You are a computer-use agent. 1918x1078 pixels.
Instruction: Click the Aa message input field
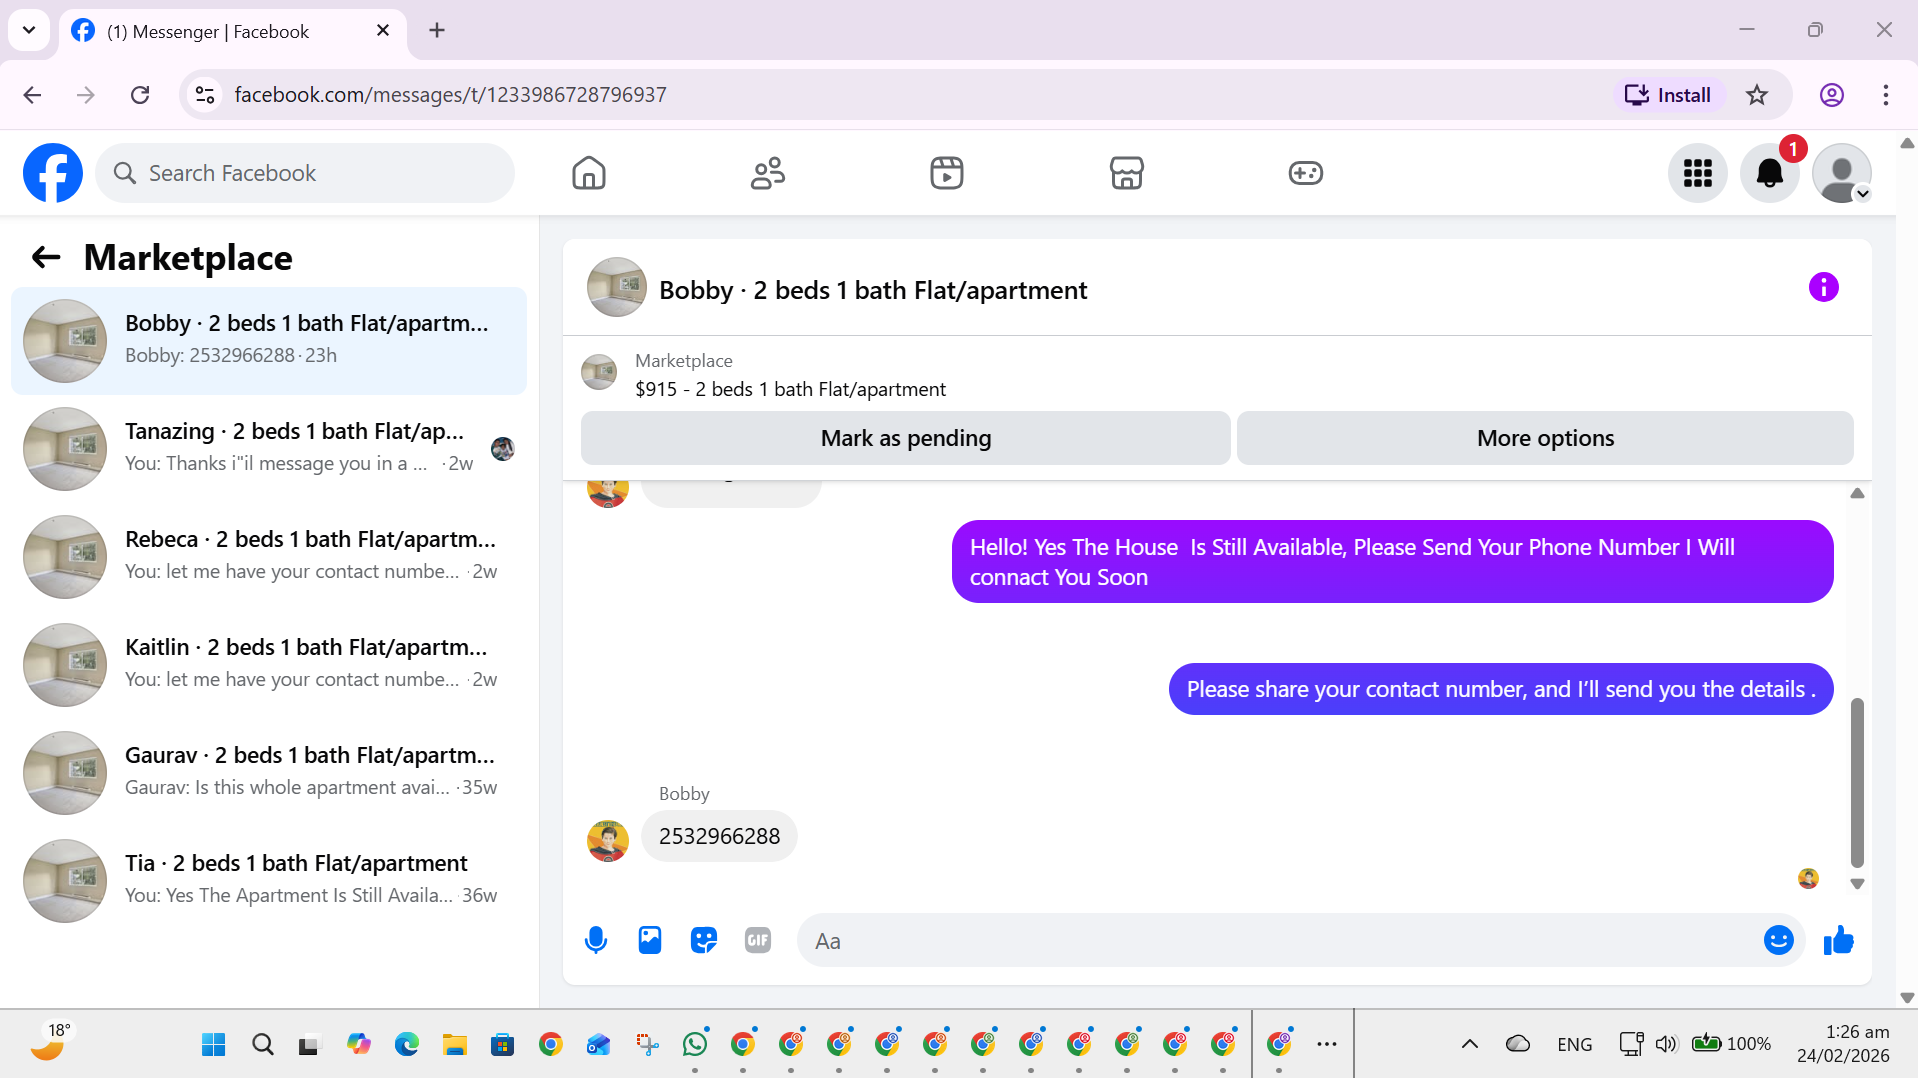(x=1280, y=940)
